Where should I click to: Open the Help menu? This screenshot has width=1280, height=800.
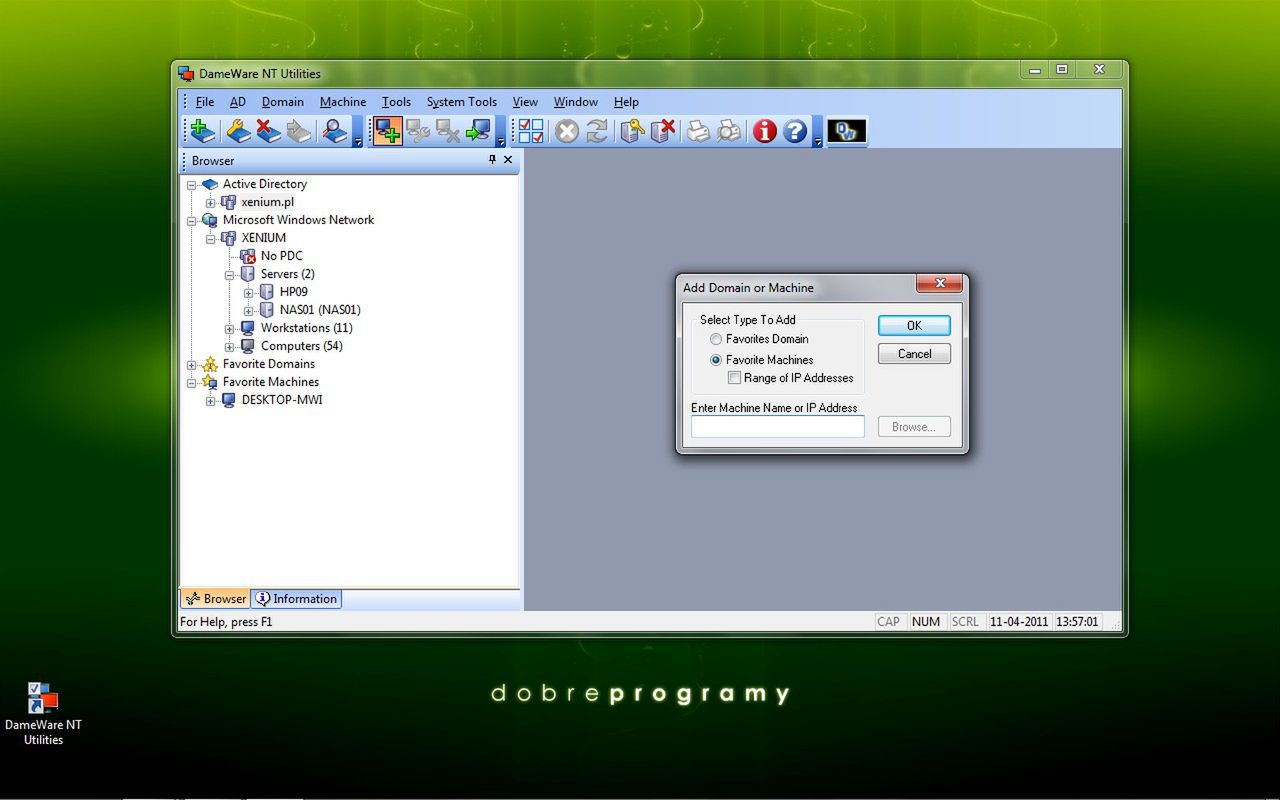click(x=626, y=102)
